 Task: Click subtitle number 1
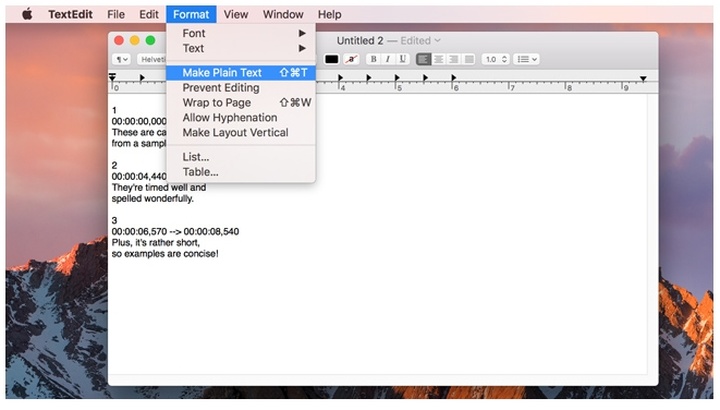(x=114, y=110)
